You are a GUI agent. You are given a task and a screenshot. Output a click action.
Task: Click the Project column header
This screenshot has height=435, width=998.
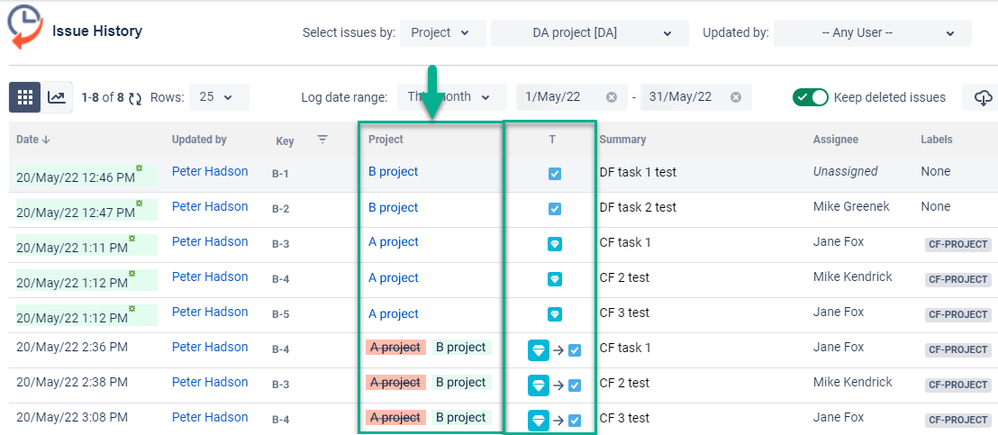(386, 139)
